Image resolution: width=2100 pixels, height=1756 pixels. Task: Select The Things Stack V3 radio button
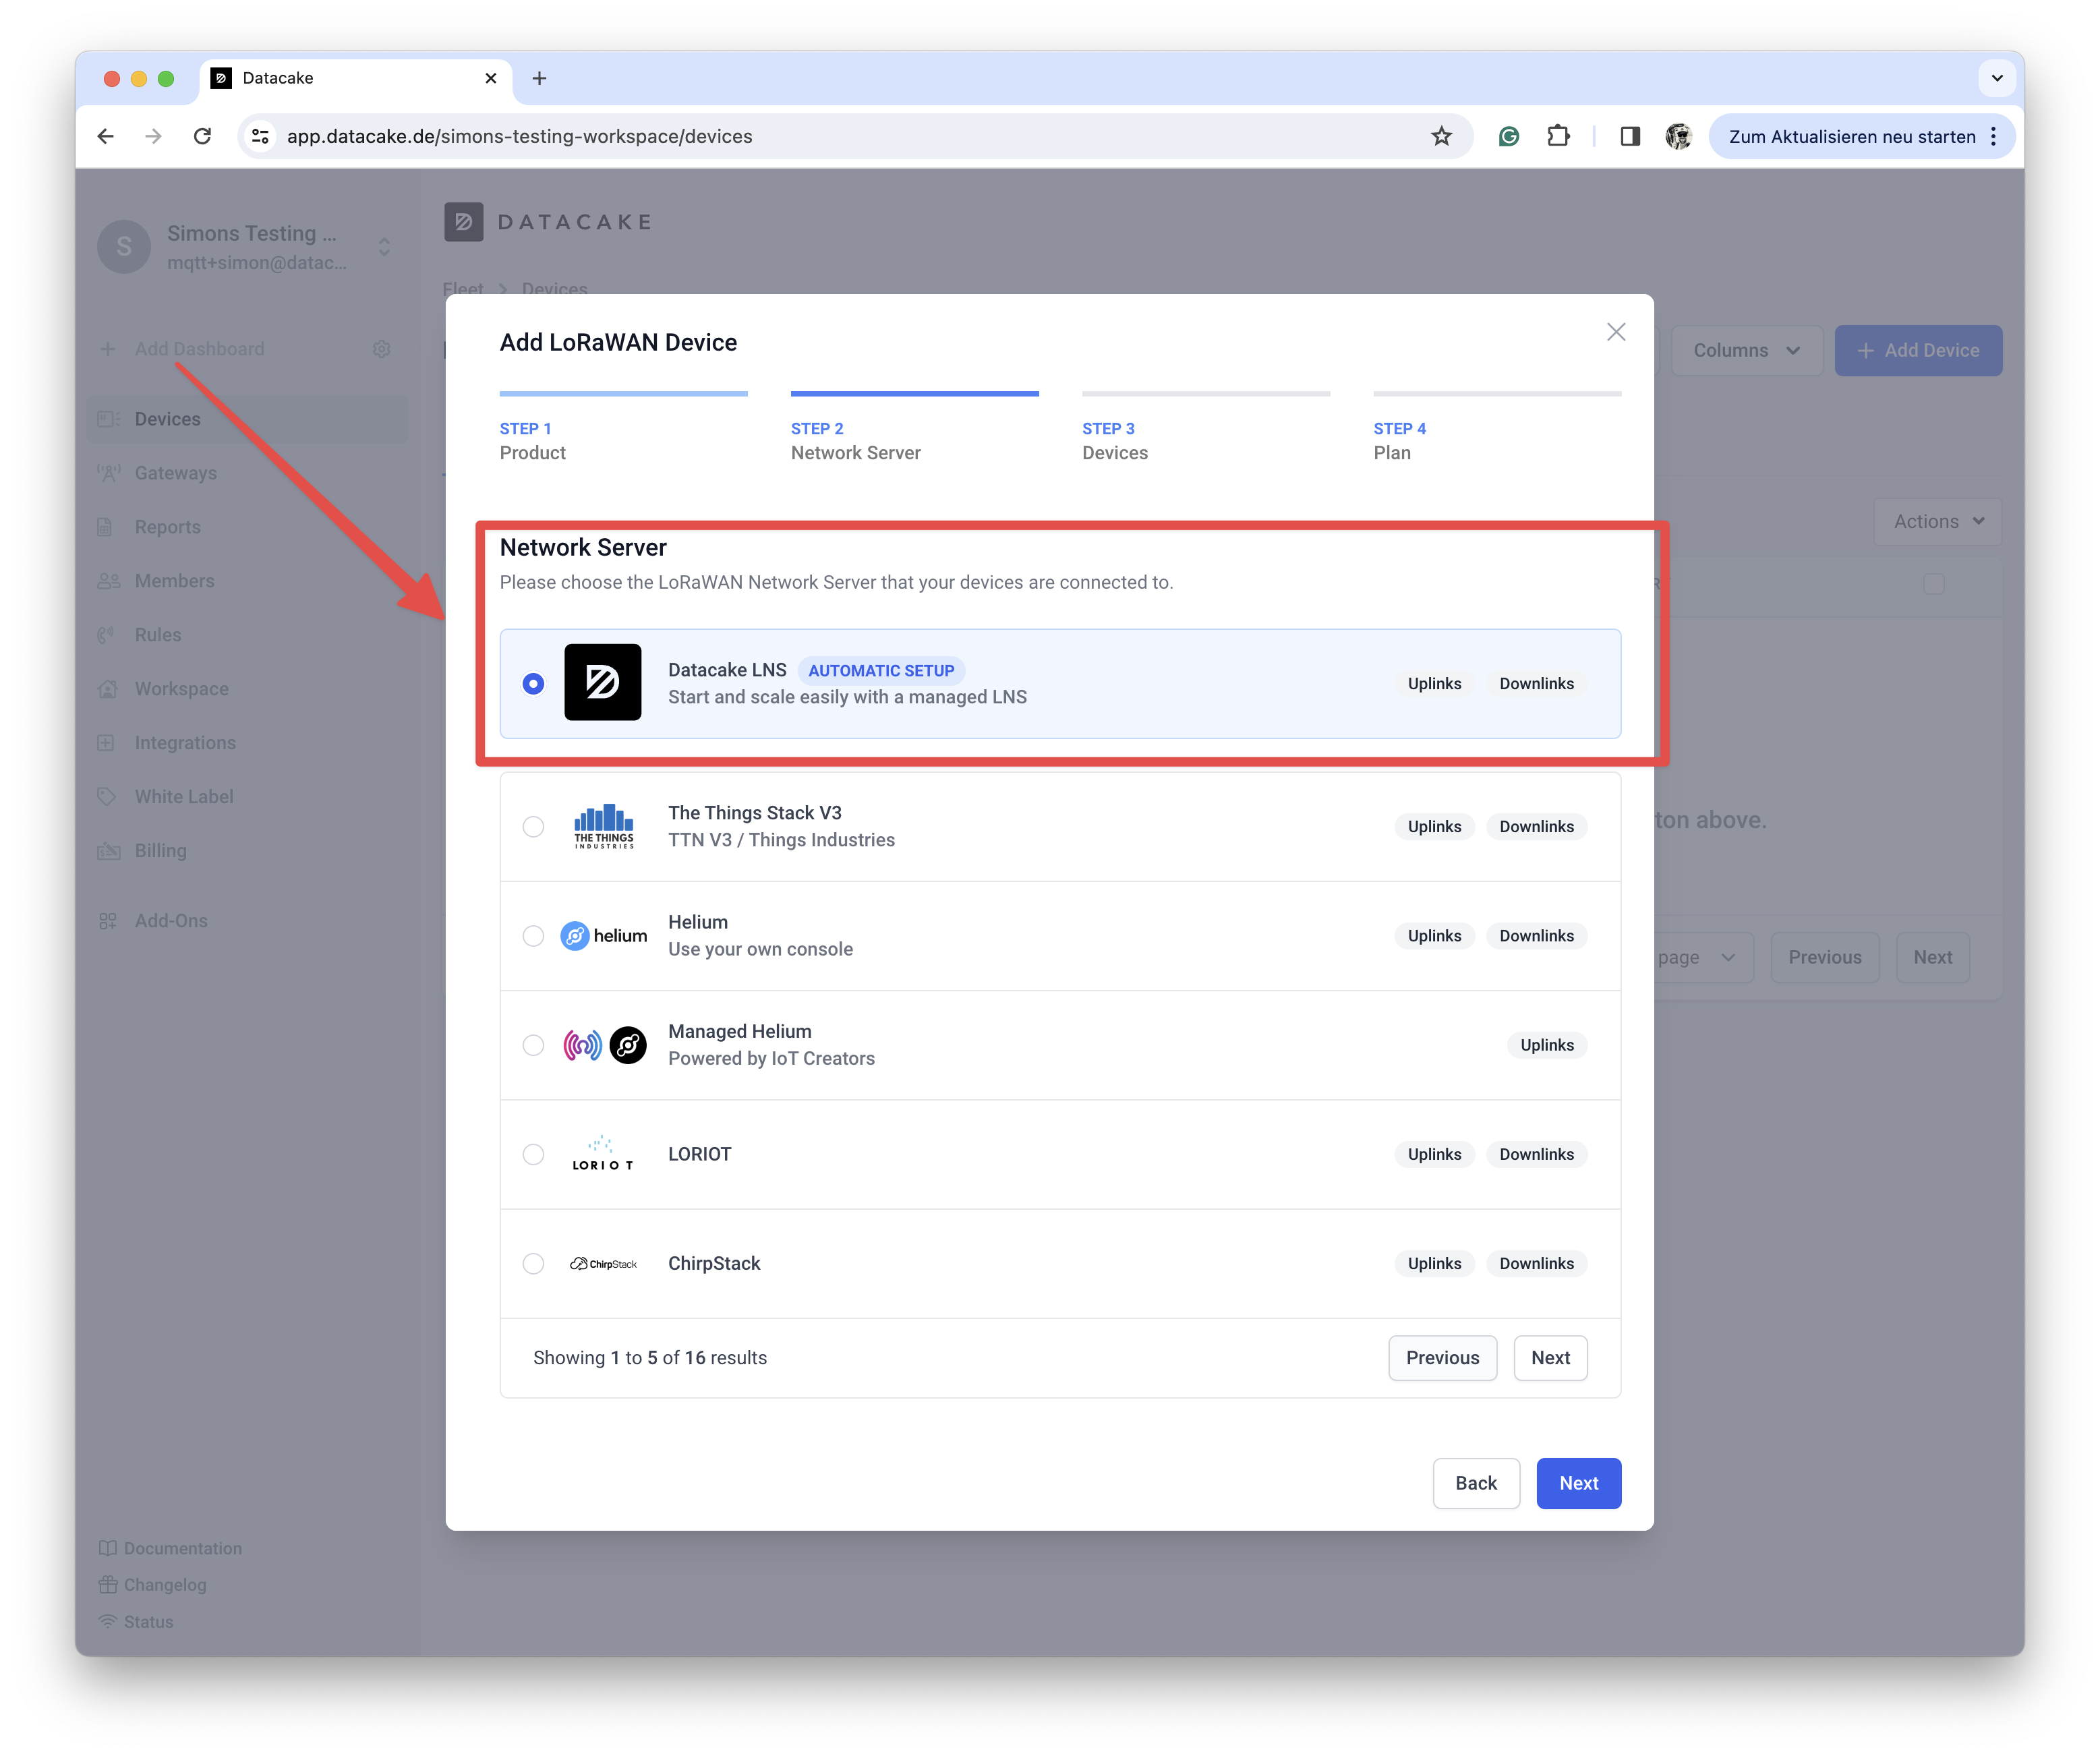[533, 826]
